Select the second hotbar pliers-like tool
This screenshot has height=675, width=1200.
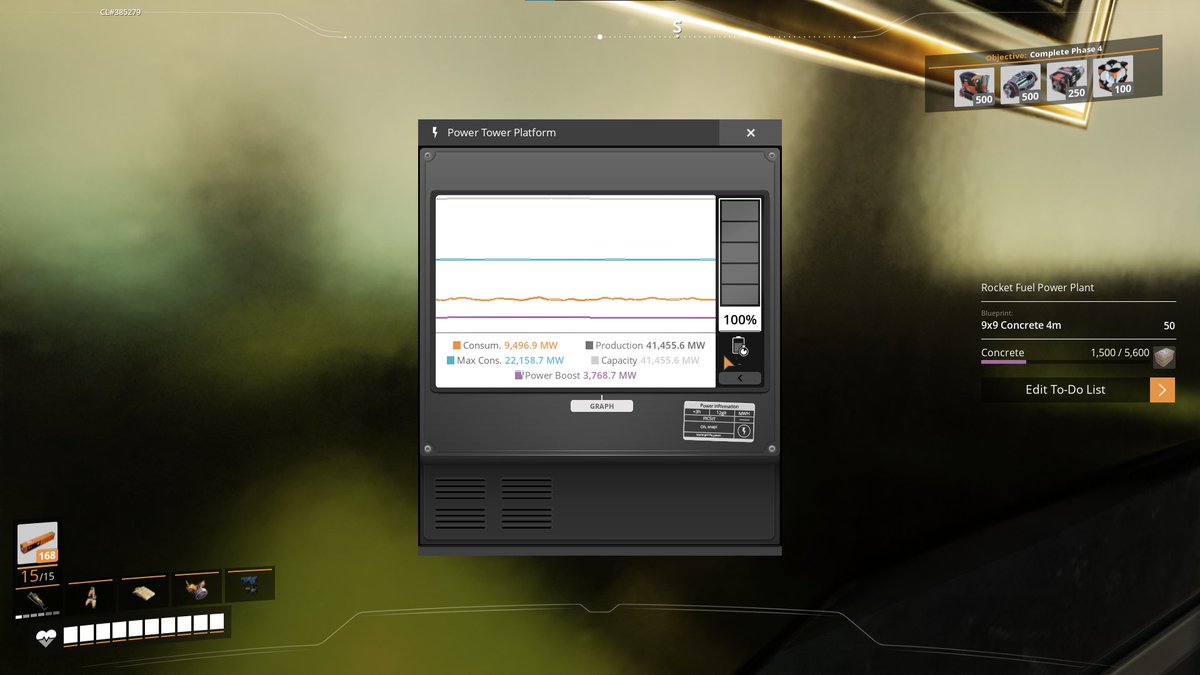click(89, 596)
